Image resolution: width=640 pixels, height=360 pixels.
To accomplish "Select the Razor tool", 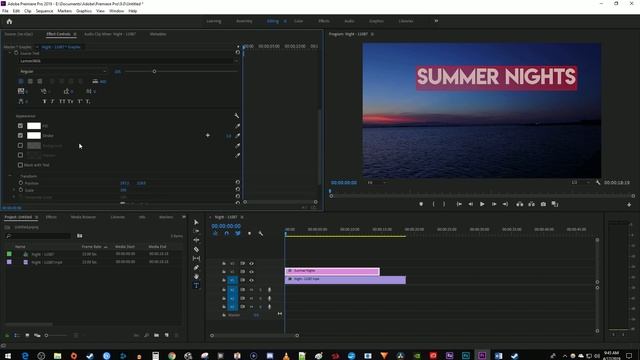I will click(x=196, y=249).
